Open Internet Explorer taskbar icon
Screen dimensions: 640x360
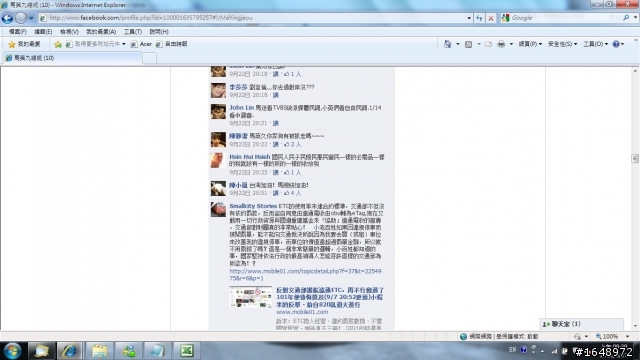[x=69, y=351]
